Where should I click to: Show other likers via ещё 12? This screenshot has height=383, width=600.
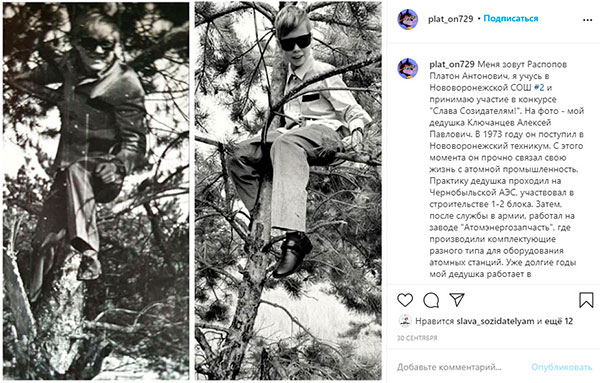pos(559,321)
